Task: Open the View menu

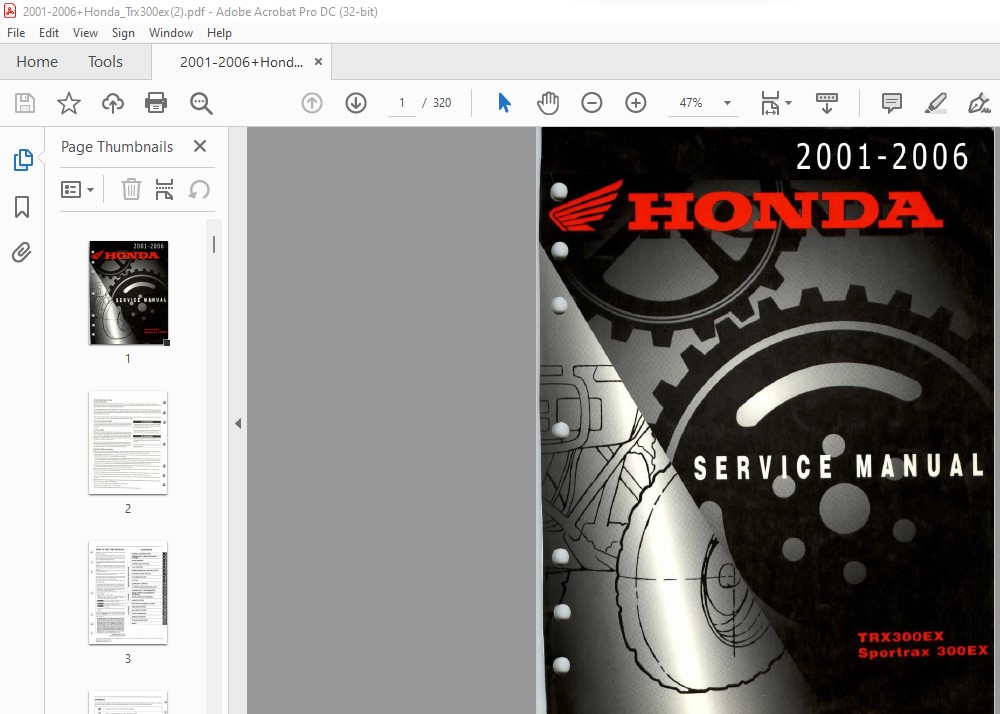Action: tap(85, 33)
